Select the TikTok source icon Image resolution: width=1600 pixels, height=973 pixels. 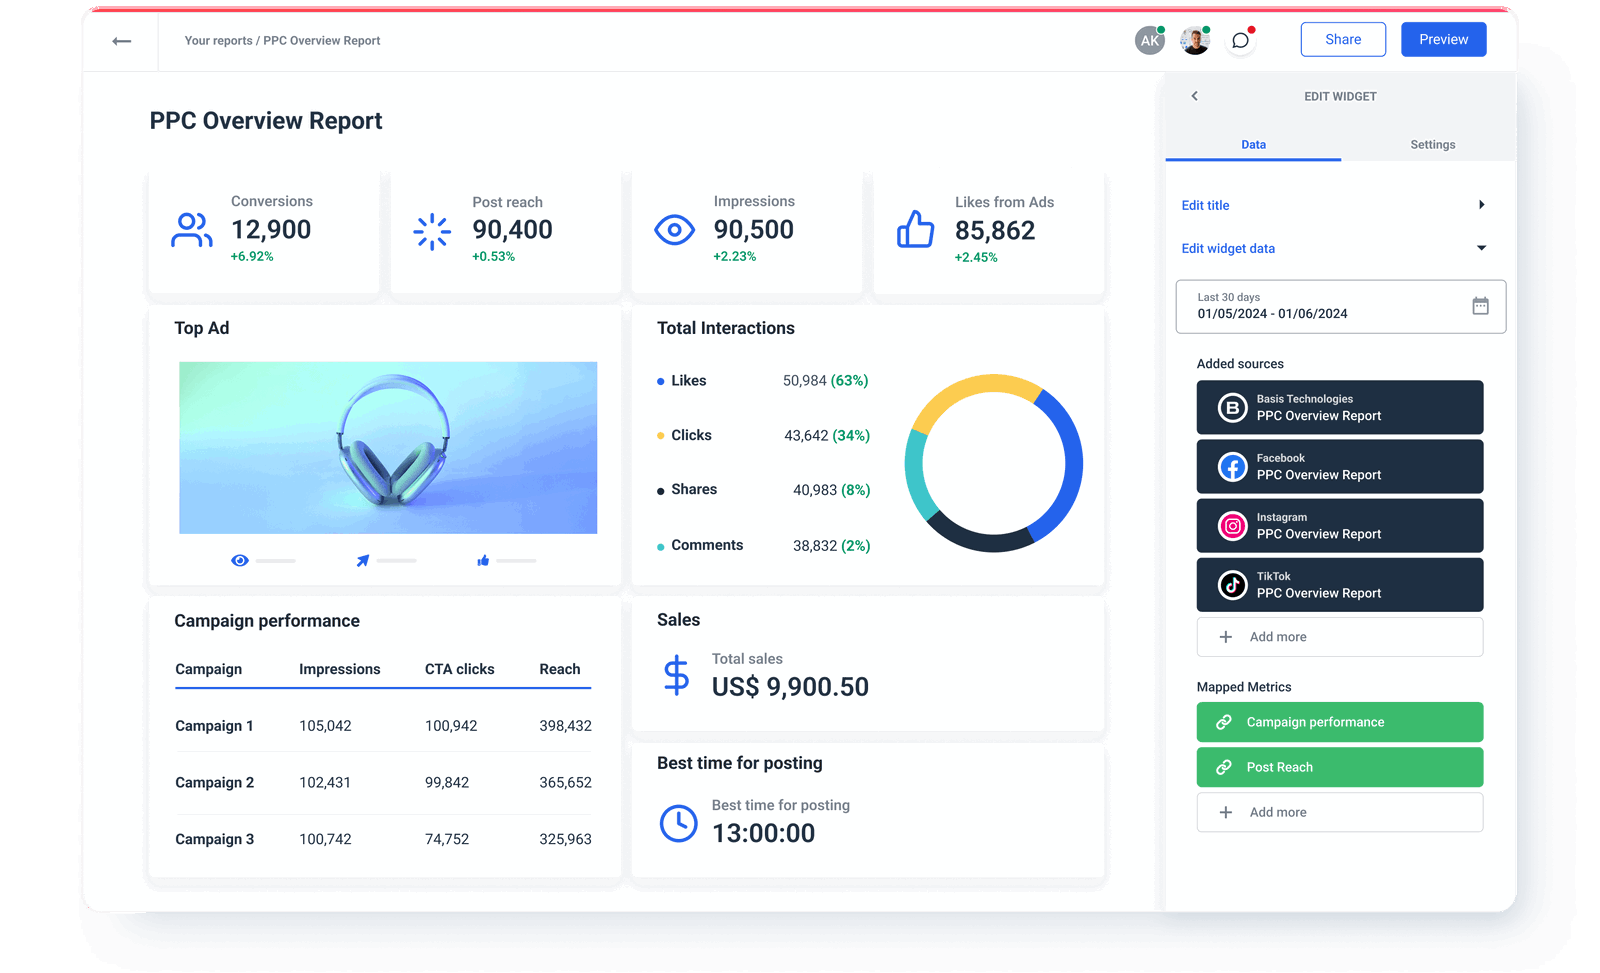pyautogui.click(x=1231, y=584)
